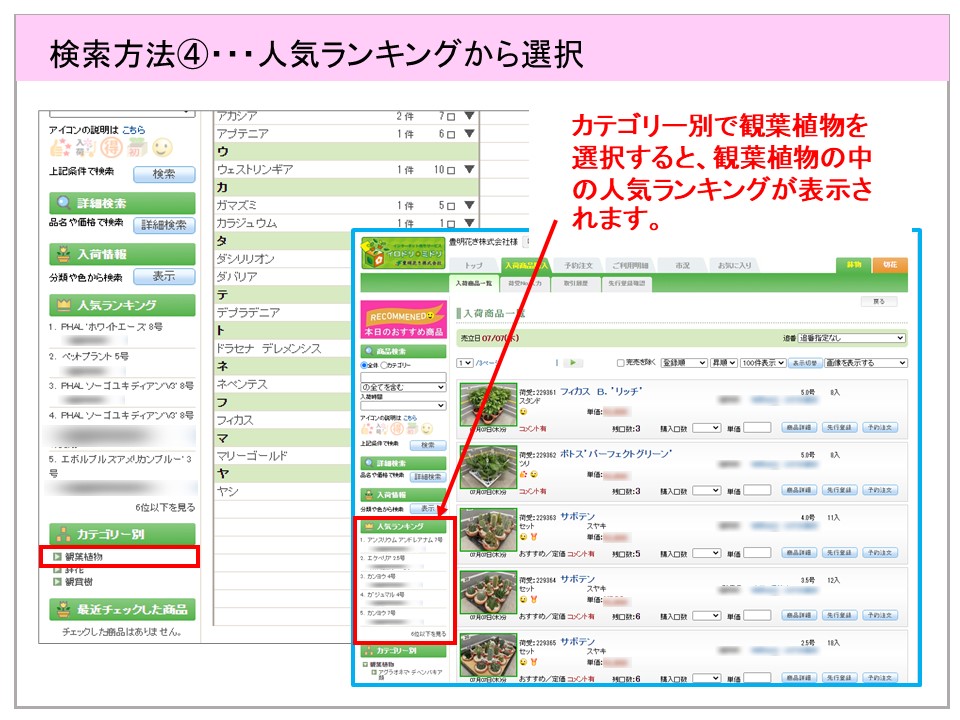The image size is (960, 720).
Task: Switch to the トップ tab
Action: coord(473,266)
